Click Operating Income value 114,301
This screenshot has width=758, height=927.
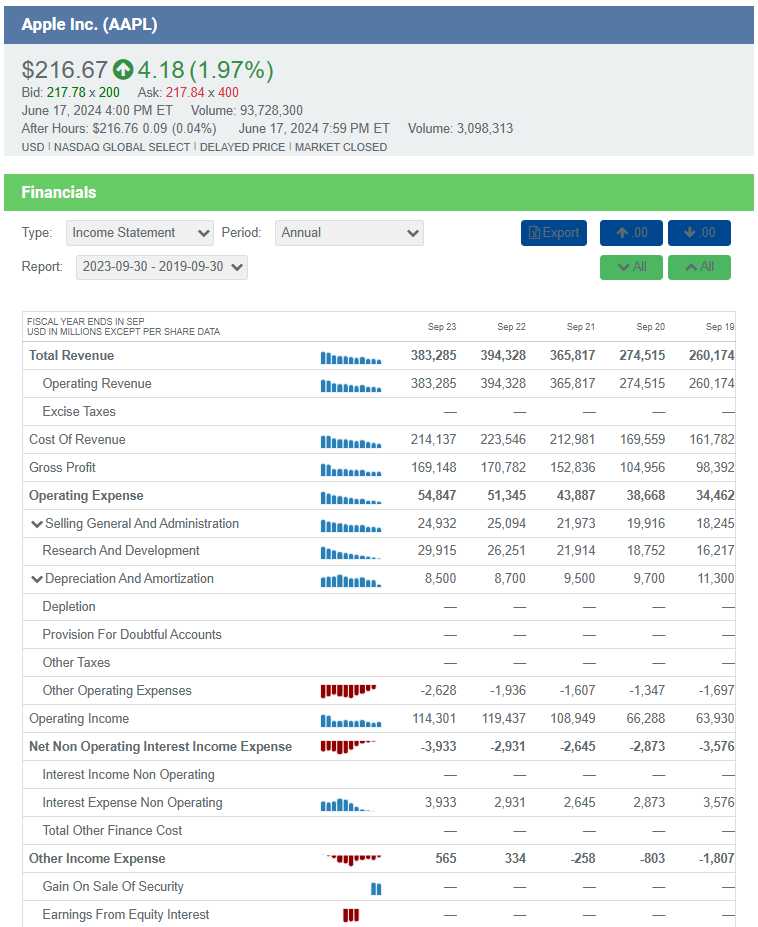(x=434, y=719)
